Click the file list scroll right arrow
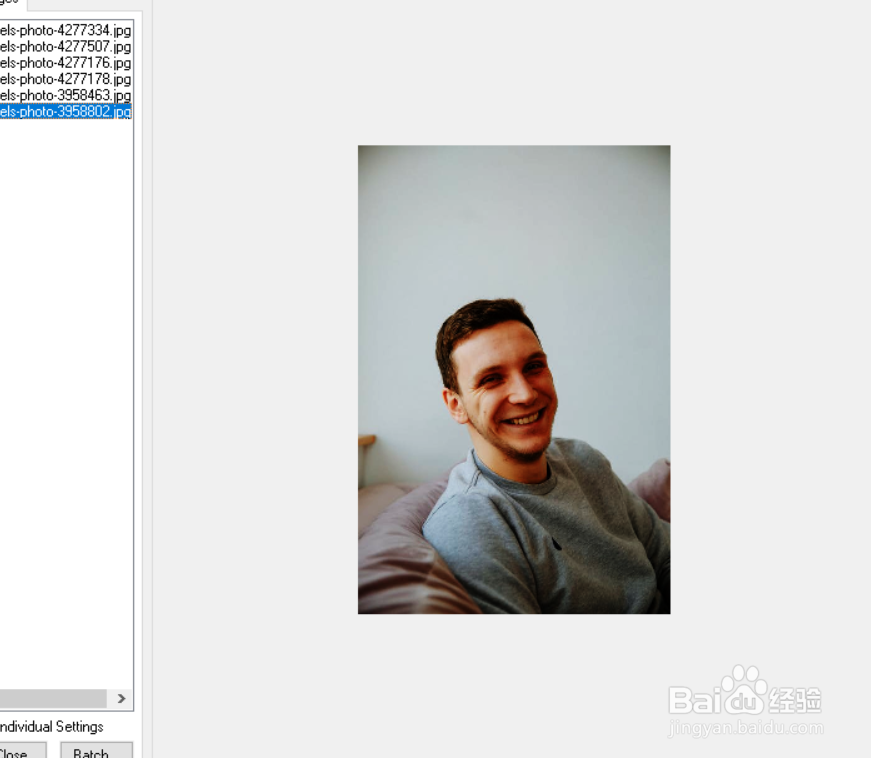This screenshot has height=758, width=871. [121, 699]
